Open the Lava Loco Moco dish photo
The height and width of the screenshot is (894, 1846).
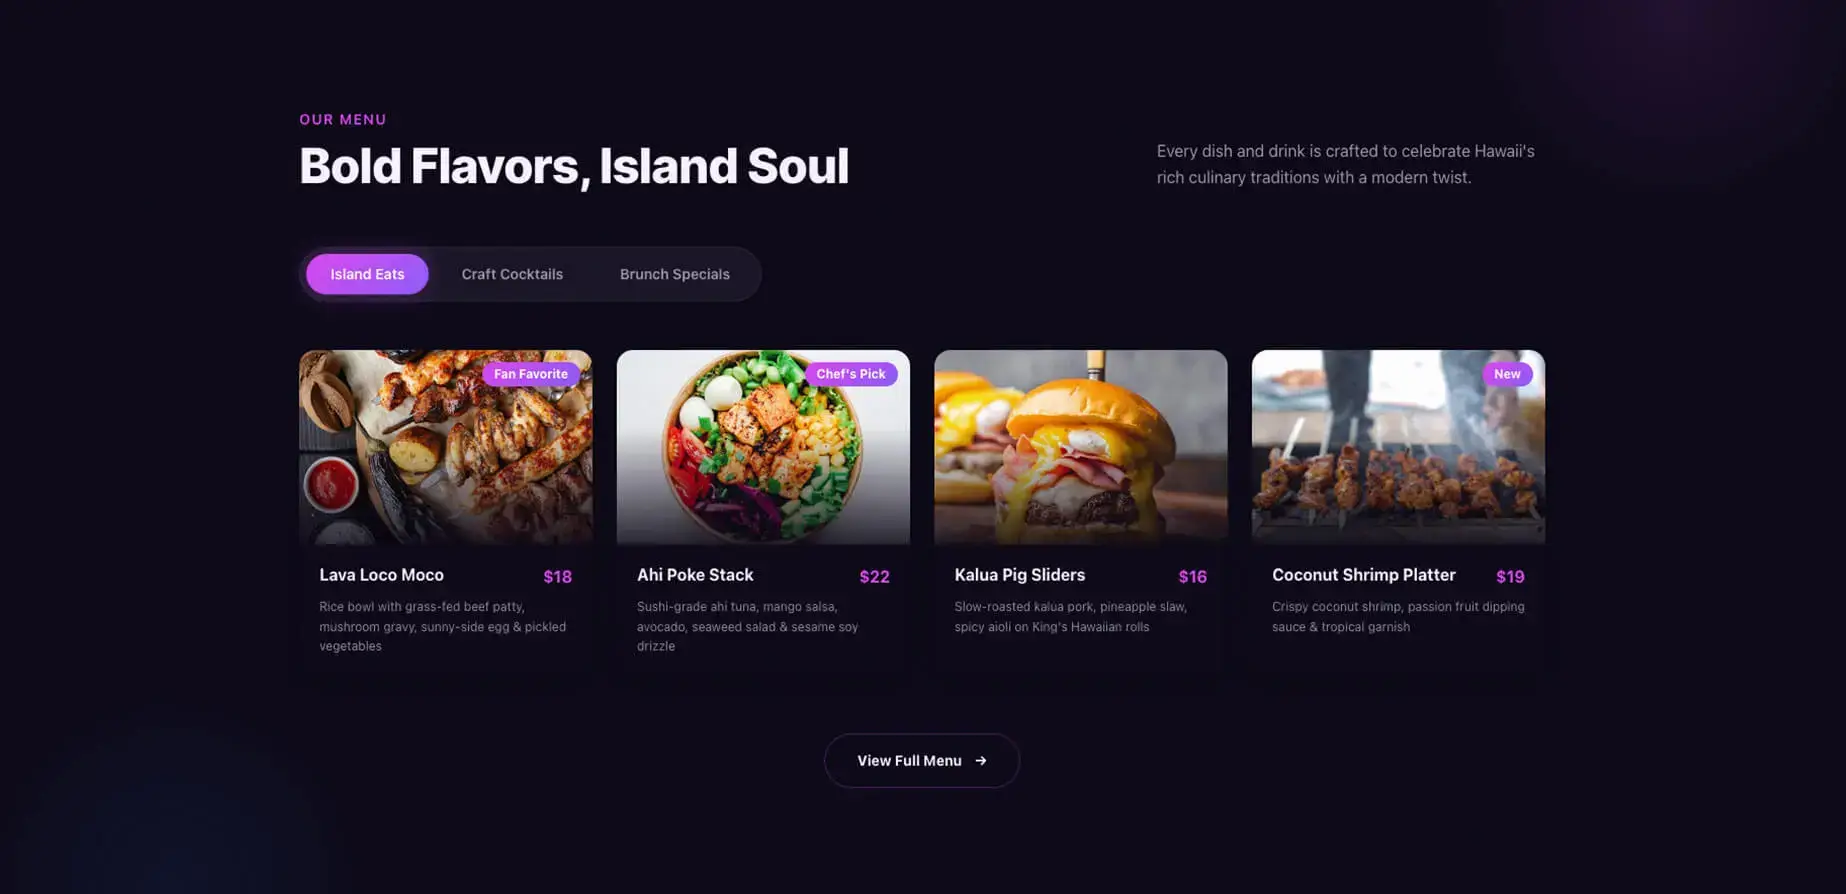pyautogui.click(x=446, y=447)
